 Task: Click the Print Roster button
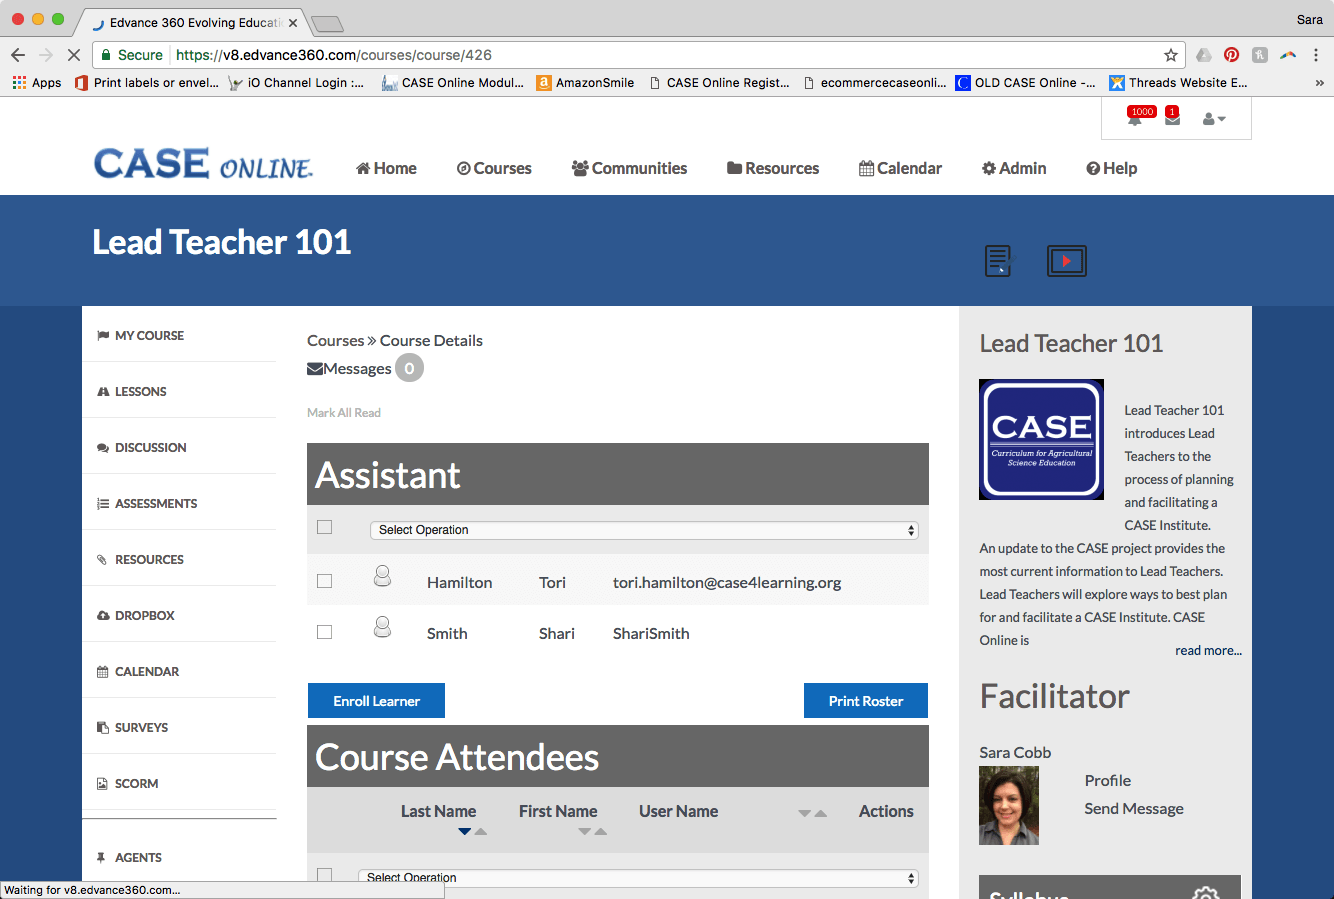pyautogui.click(x=865, y=701)
